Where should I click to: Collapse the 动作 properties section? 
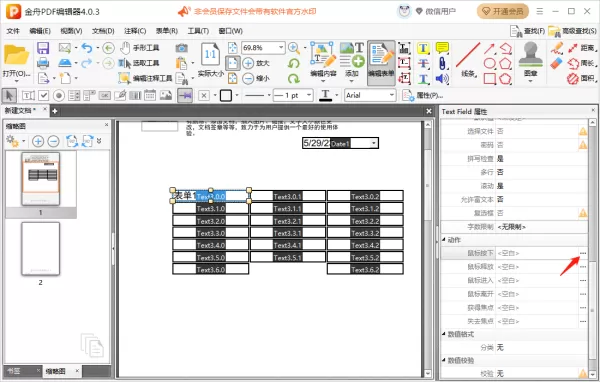coord(444,240)
